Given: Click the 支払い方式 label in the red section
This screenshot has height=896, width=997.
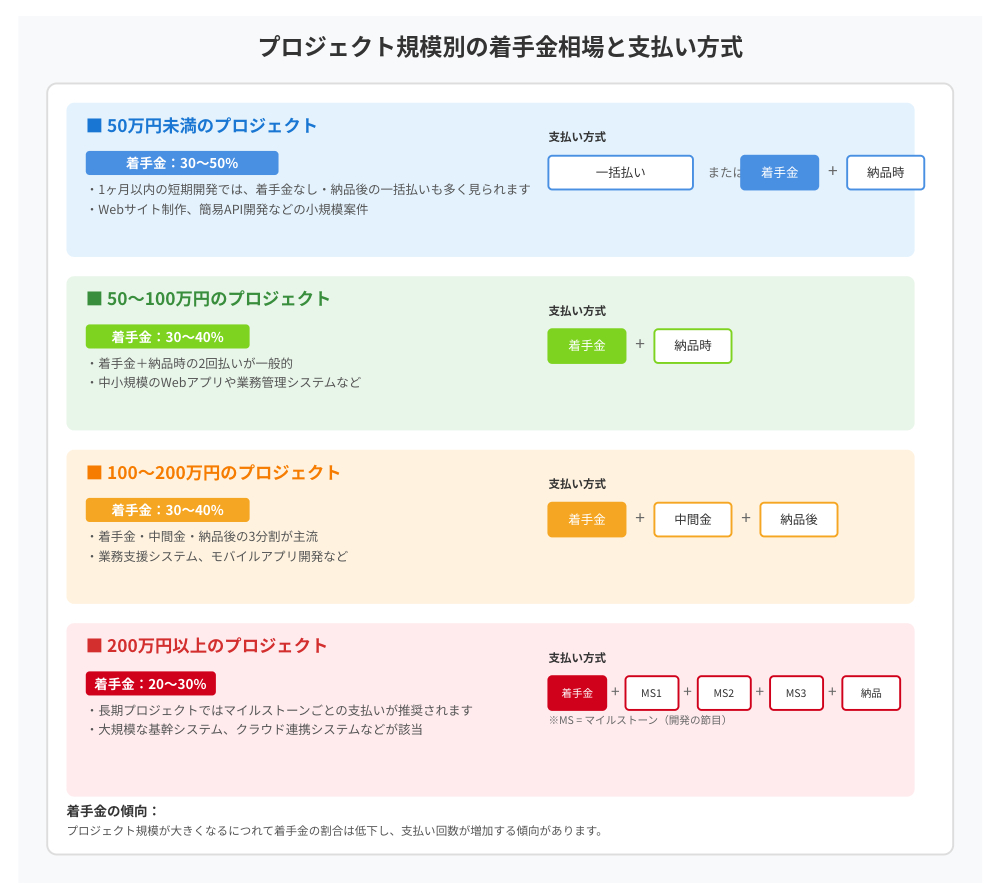Looking at the screenshot, I should click(x=577, y=658).
